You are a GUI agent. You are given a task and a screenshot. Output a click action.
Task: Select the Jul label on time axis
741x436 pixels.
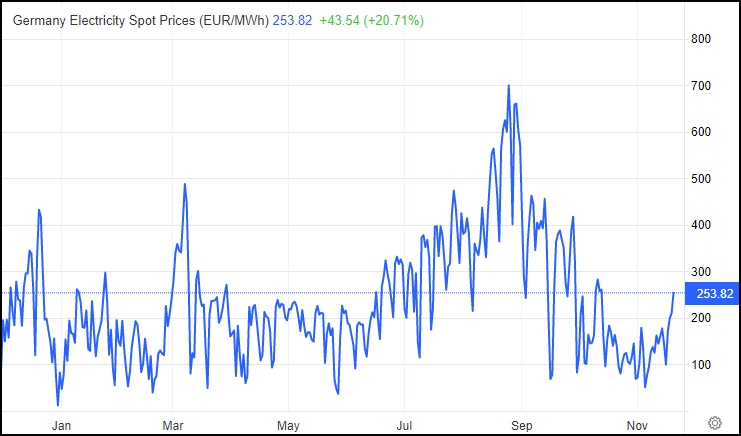(x=404, y=426)
